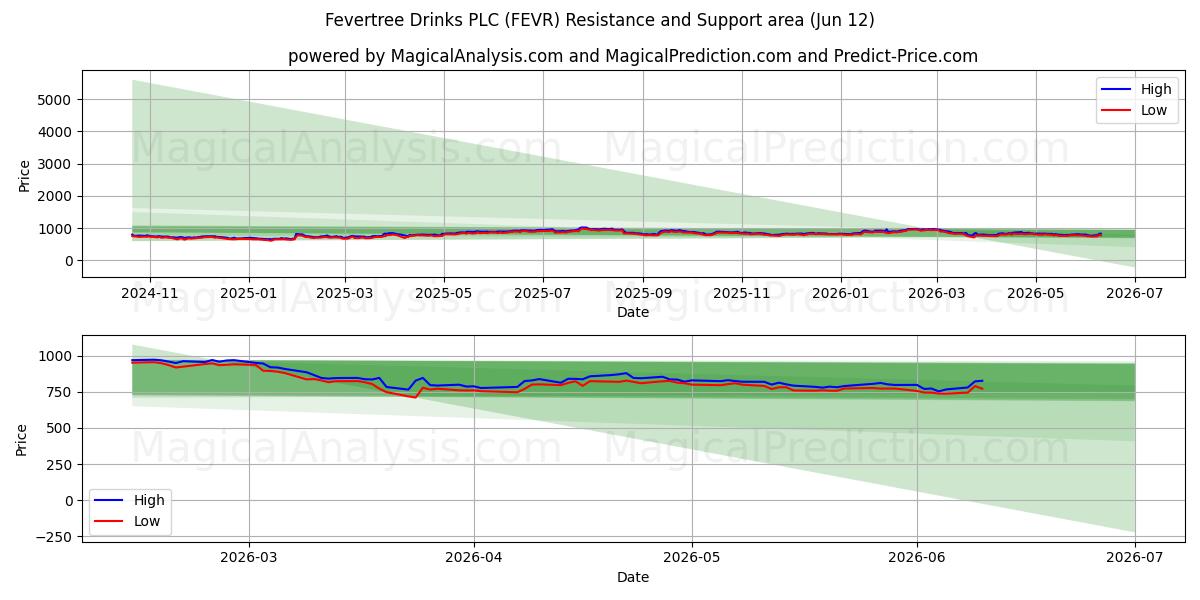Click the 2026-01 date tick label
Image resolution: width=1200 pixels, height=600 pixels.
pos(840,292)
